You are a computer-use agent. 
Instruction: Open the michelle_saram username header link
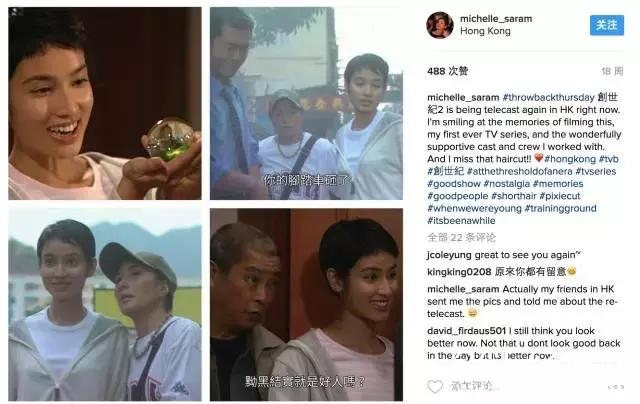(496, 19)
